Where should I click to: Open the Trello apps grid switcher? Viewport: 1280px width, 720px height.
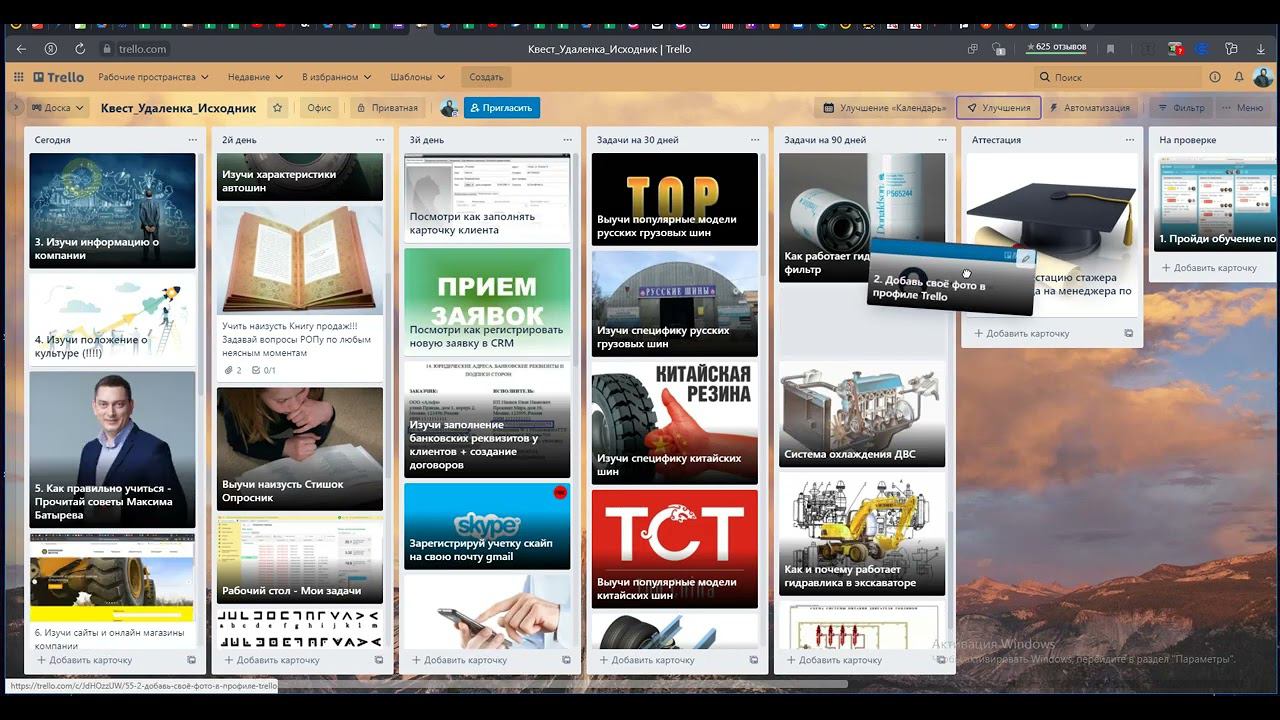[18, 77]
